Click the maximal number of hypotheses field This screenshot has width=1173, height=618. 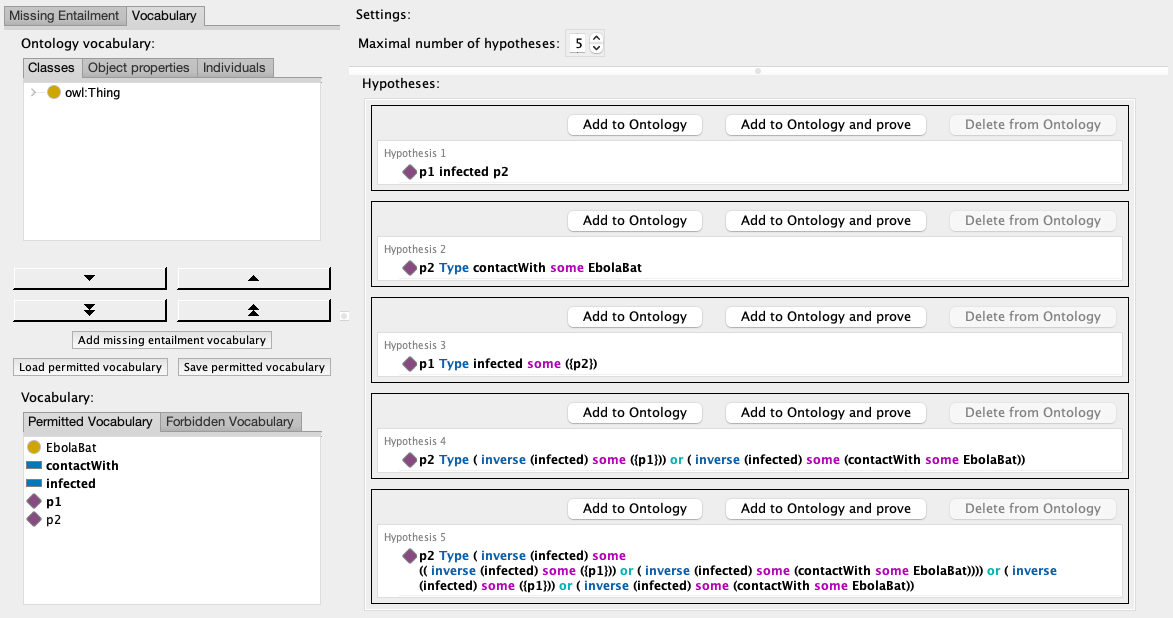coord(579,44)
